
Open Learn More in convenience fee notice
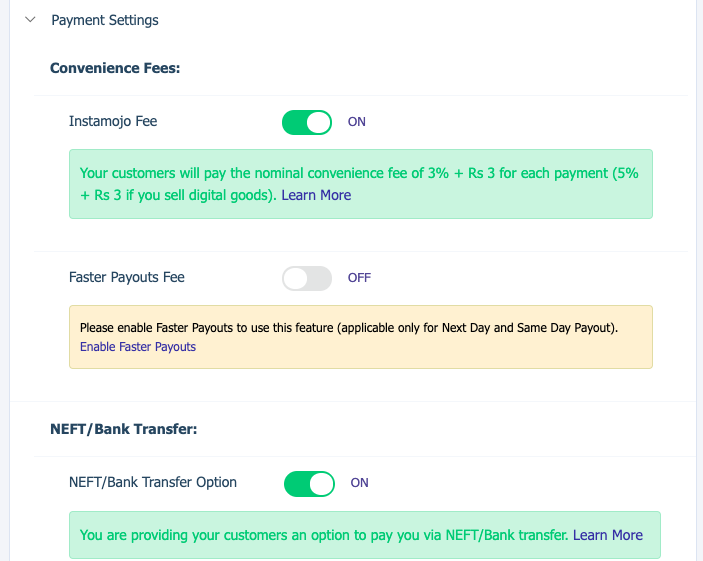[x=316, y=195]
